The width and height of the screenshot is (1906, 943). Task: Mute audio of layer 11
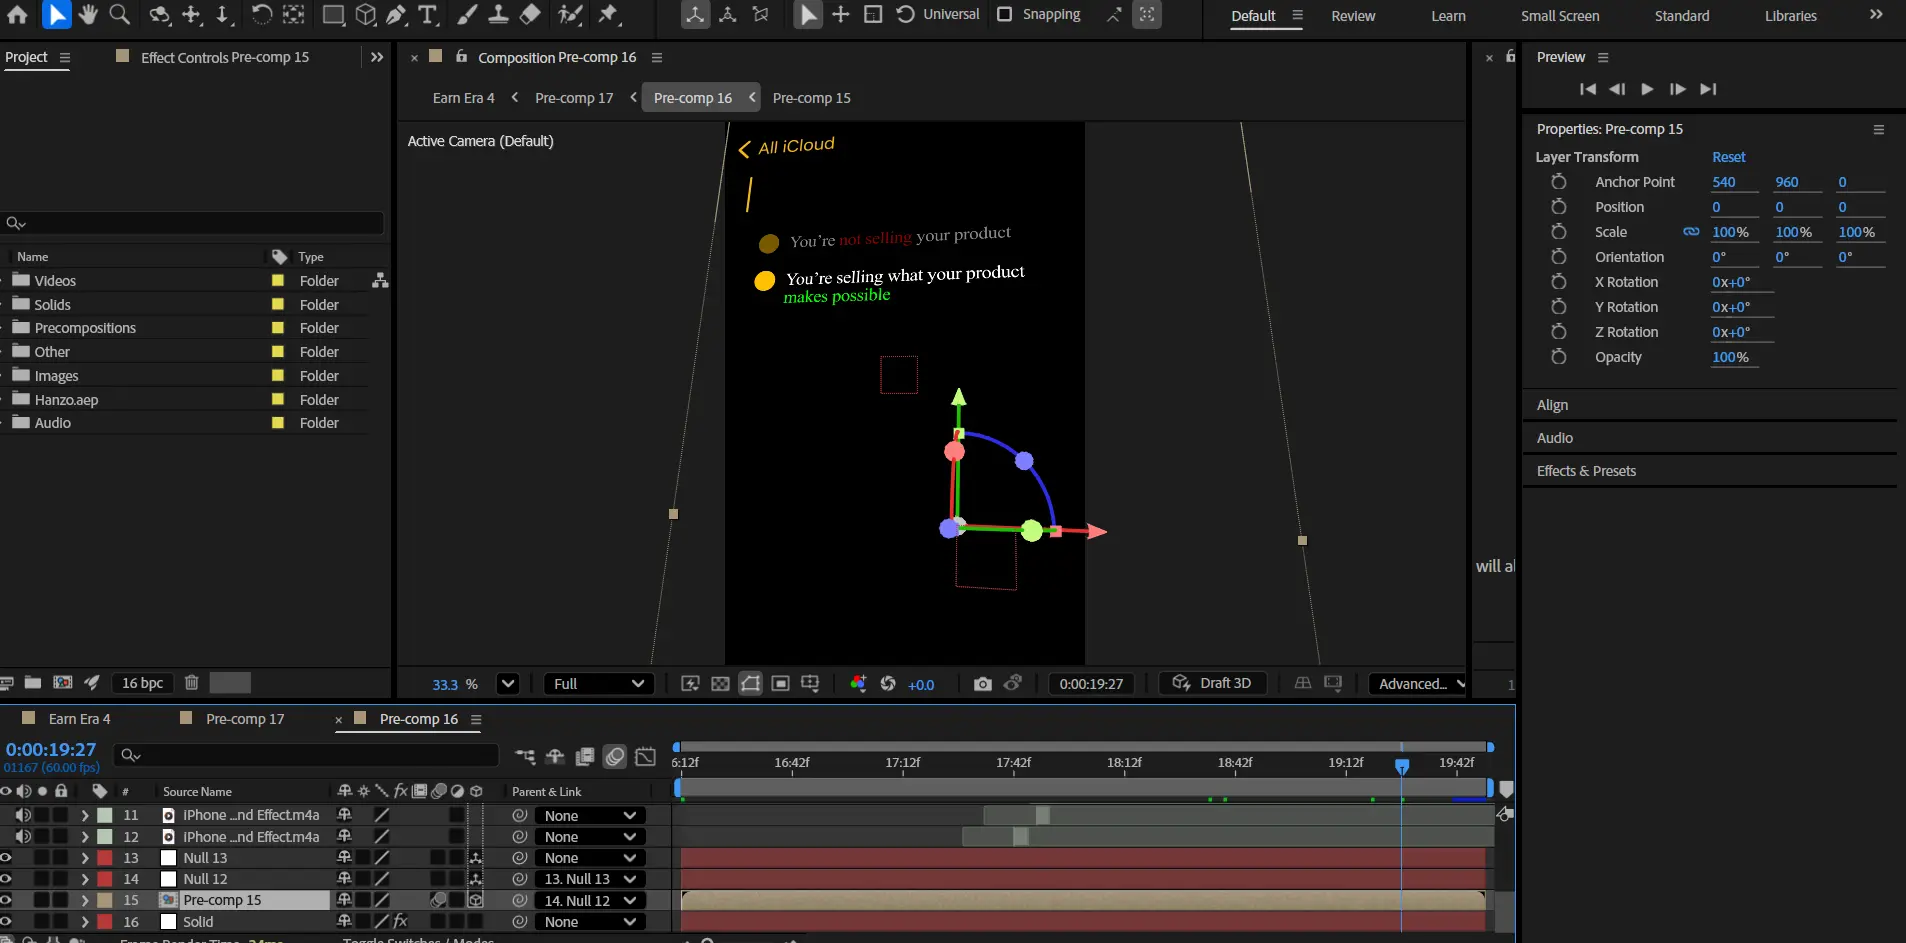click(x=23, y=815)
